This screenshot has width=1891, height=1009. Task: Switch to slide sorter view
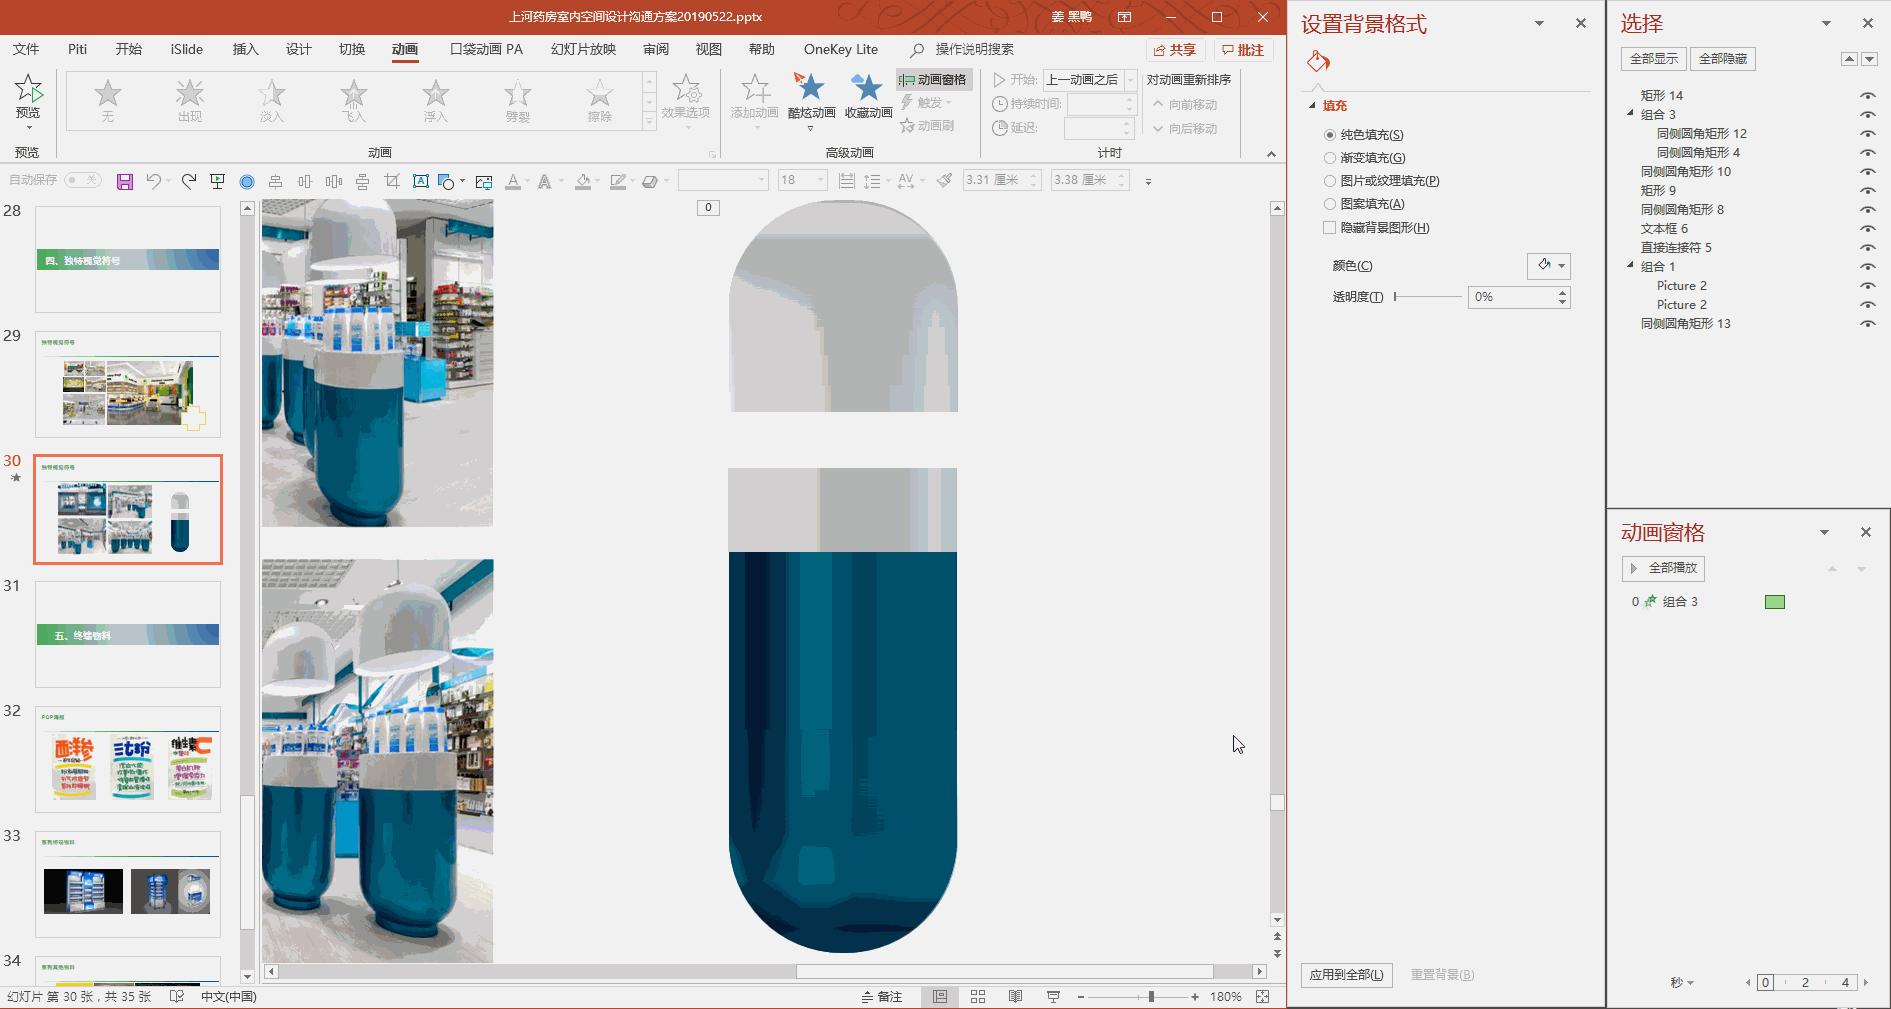pyautogui.click(x=978, y=997)
